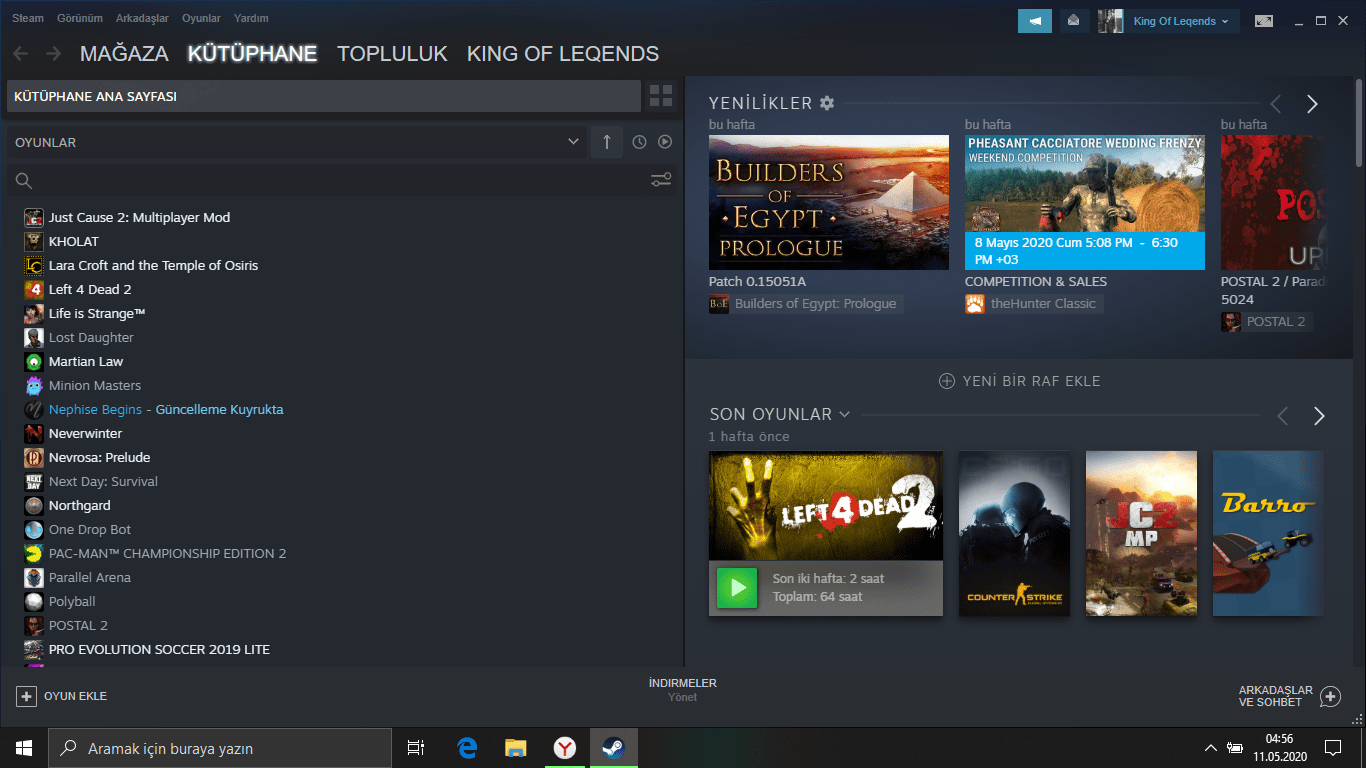1366x768 pixels.
Task: Toggle the ready-to-play filter icon
Action: point(665,142)
